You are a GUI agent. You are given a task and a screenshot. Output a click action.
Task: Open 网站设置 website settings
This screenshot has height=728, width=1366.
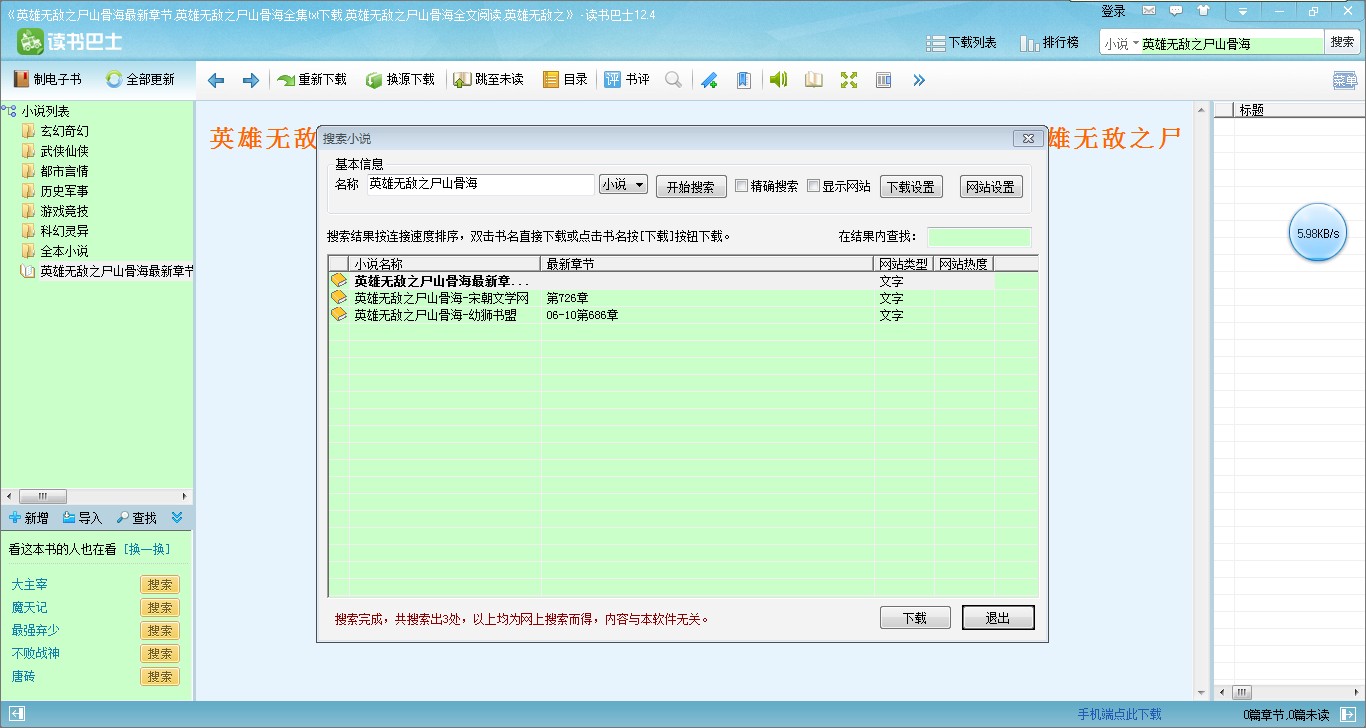[x=991, y=187]
